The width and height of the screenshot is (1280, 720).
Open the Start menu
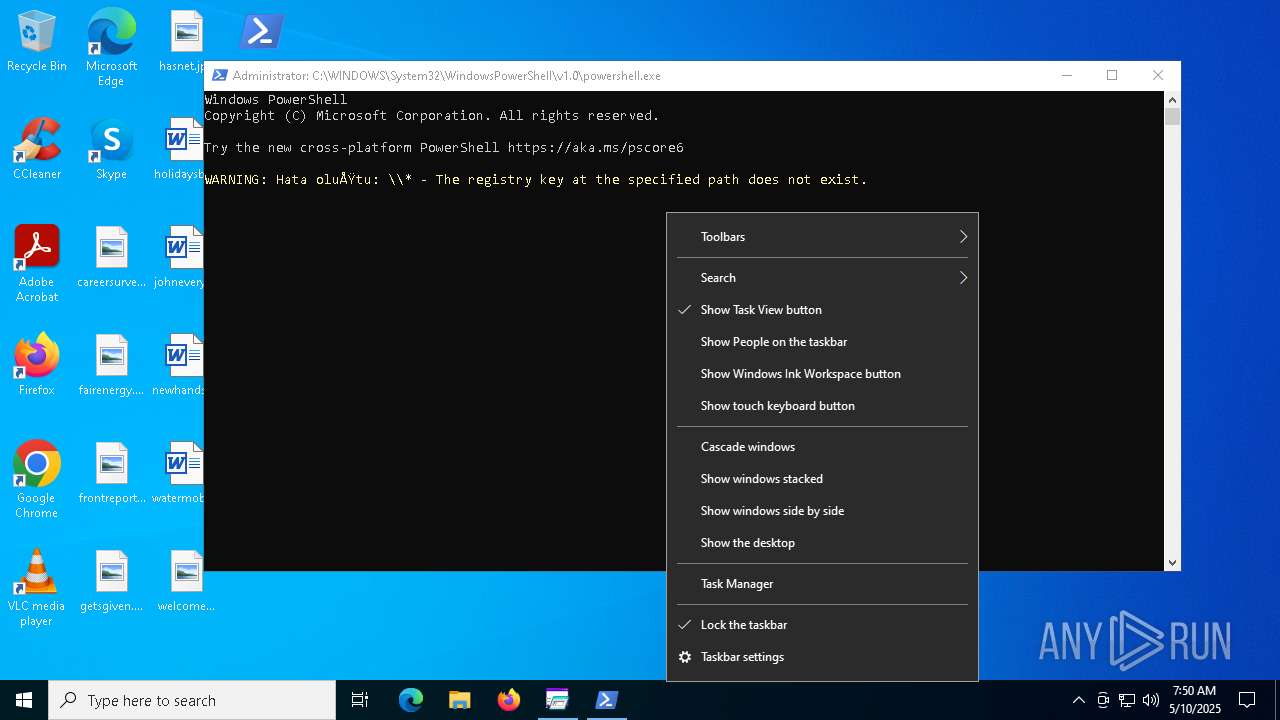[24, 700]
